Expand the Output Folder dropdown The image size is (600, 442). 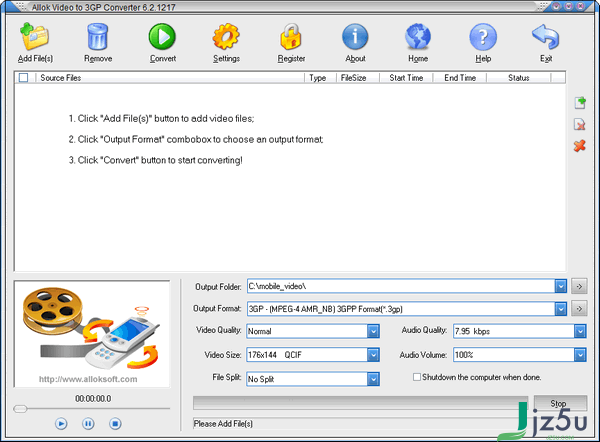click(561, 286)
